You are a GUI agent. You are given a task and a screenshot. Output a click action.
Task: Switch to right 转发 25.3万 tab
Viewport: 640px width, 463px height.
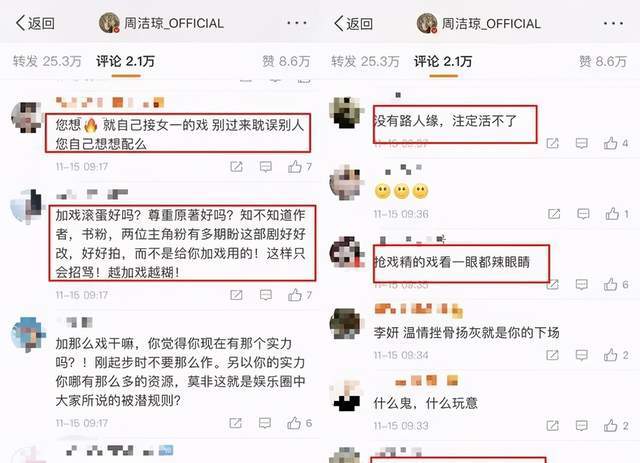[365, 62]
